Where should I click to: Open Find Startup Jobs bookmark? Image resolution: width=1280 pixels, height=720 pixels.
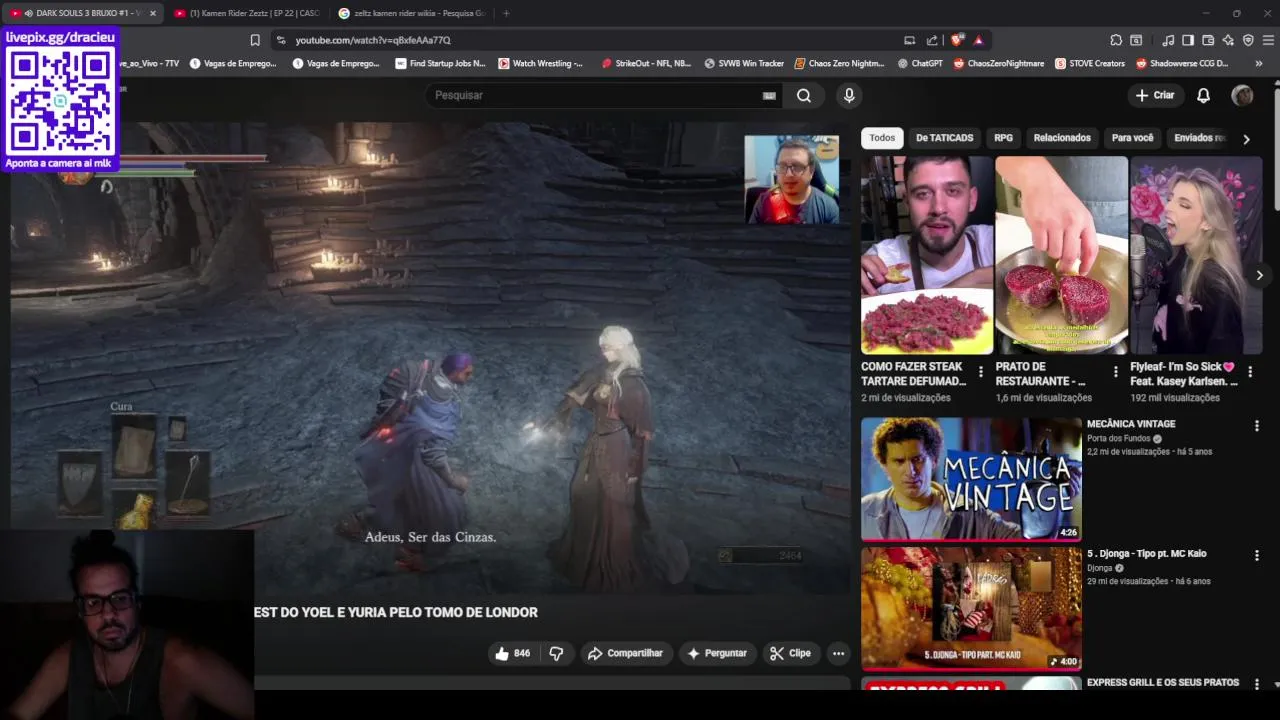tap(440, 63)
